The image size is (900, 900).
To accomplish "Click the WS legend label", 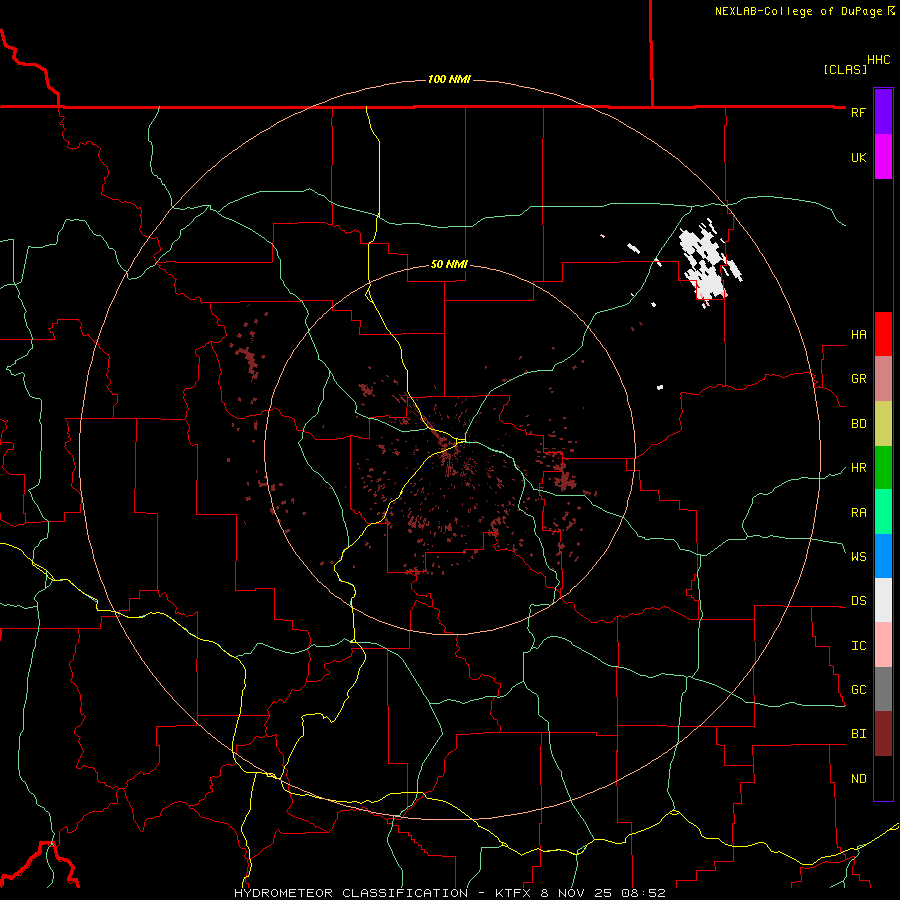I will coord(858,557).
